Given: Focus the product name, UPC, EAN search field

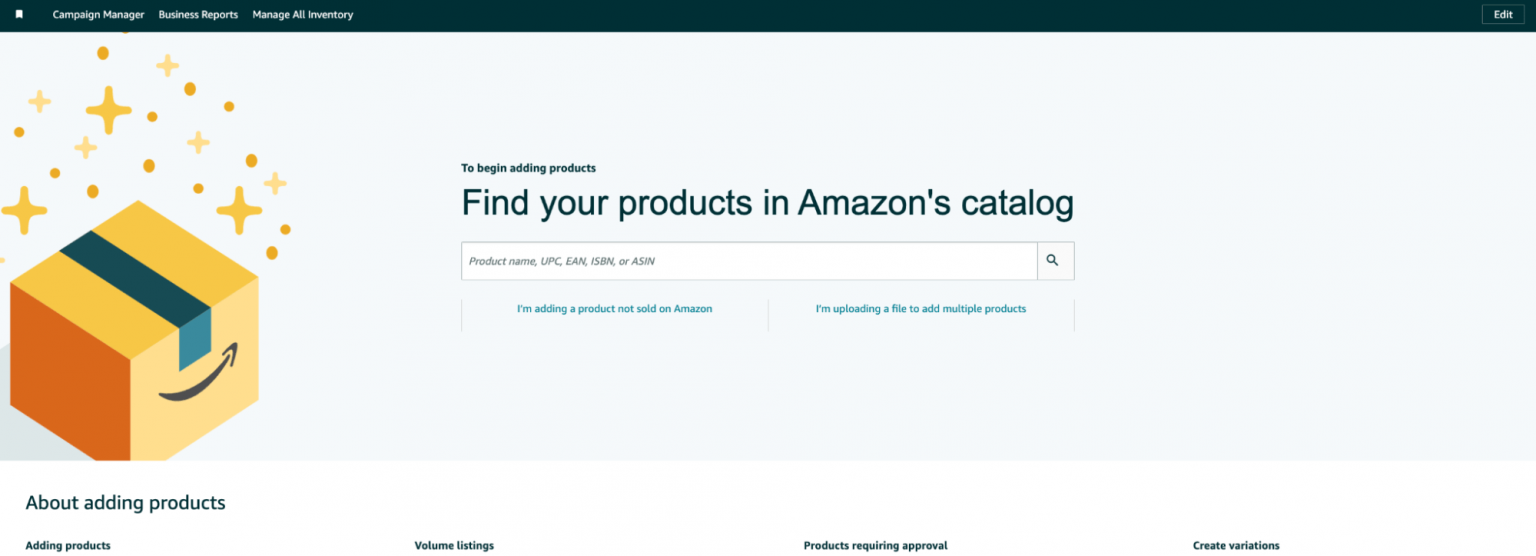Looking at the screenshot, I should coord(749,261).
